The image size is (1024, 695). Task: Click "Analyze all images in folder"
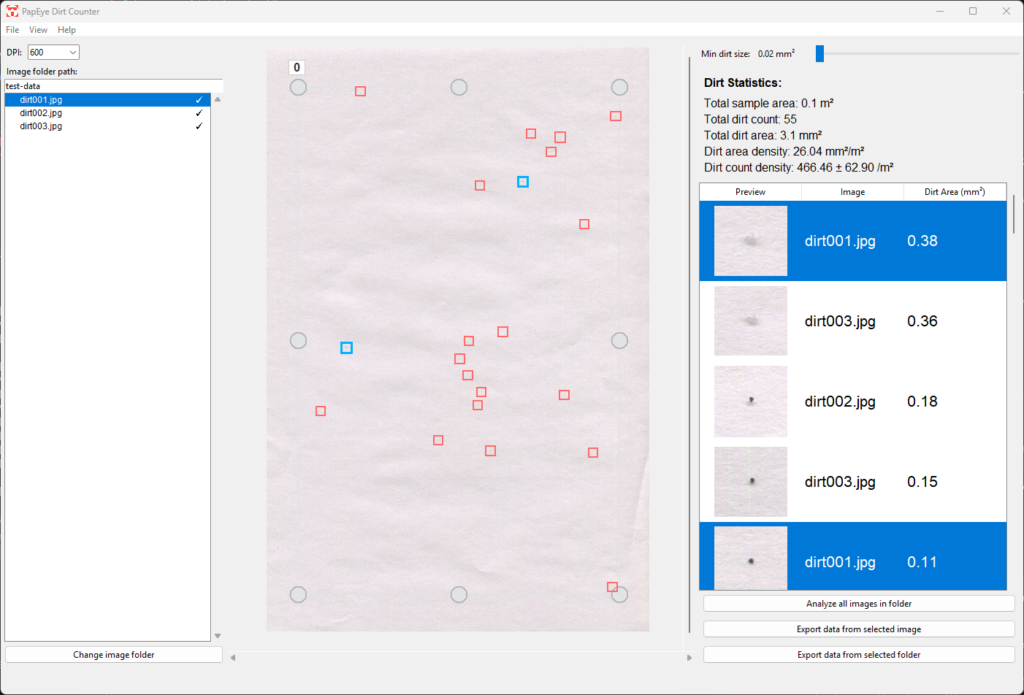coord(858,603)
